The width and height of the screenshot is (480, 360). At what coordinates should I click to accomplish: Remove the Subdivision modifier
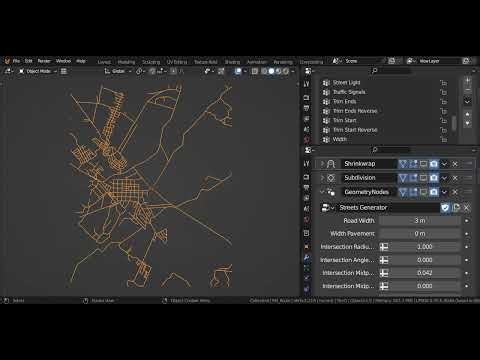[x=455, y=178]
